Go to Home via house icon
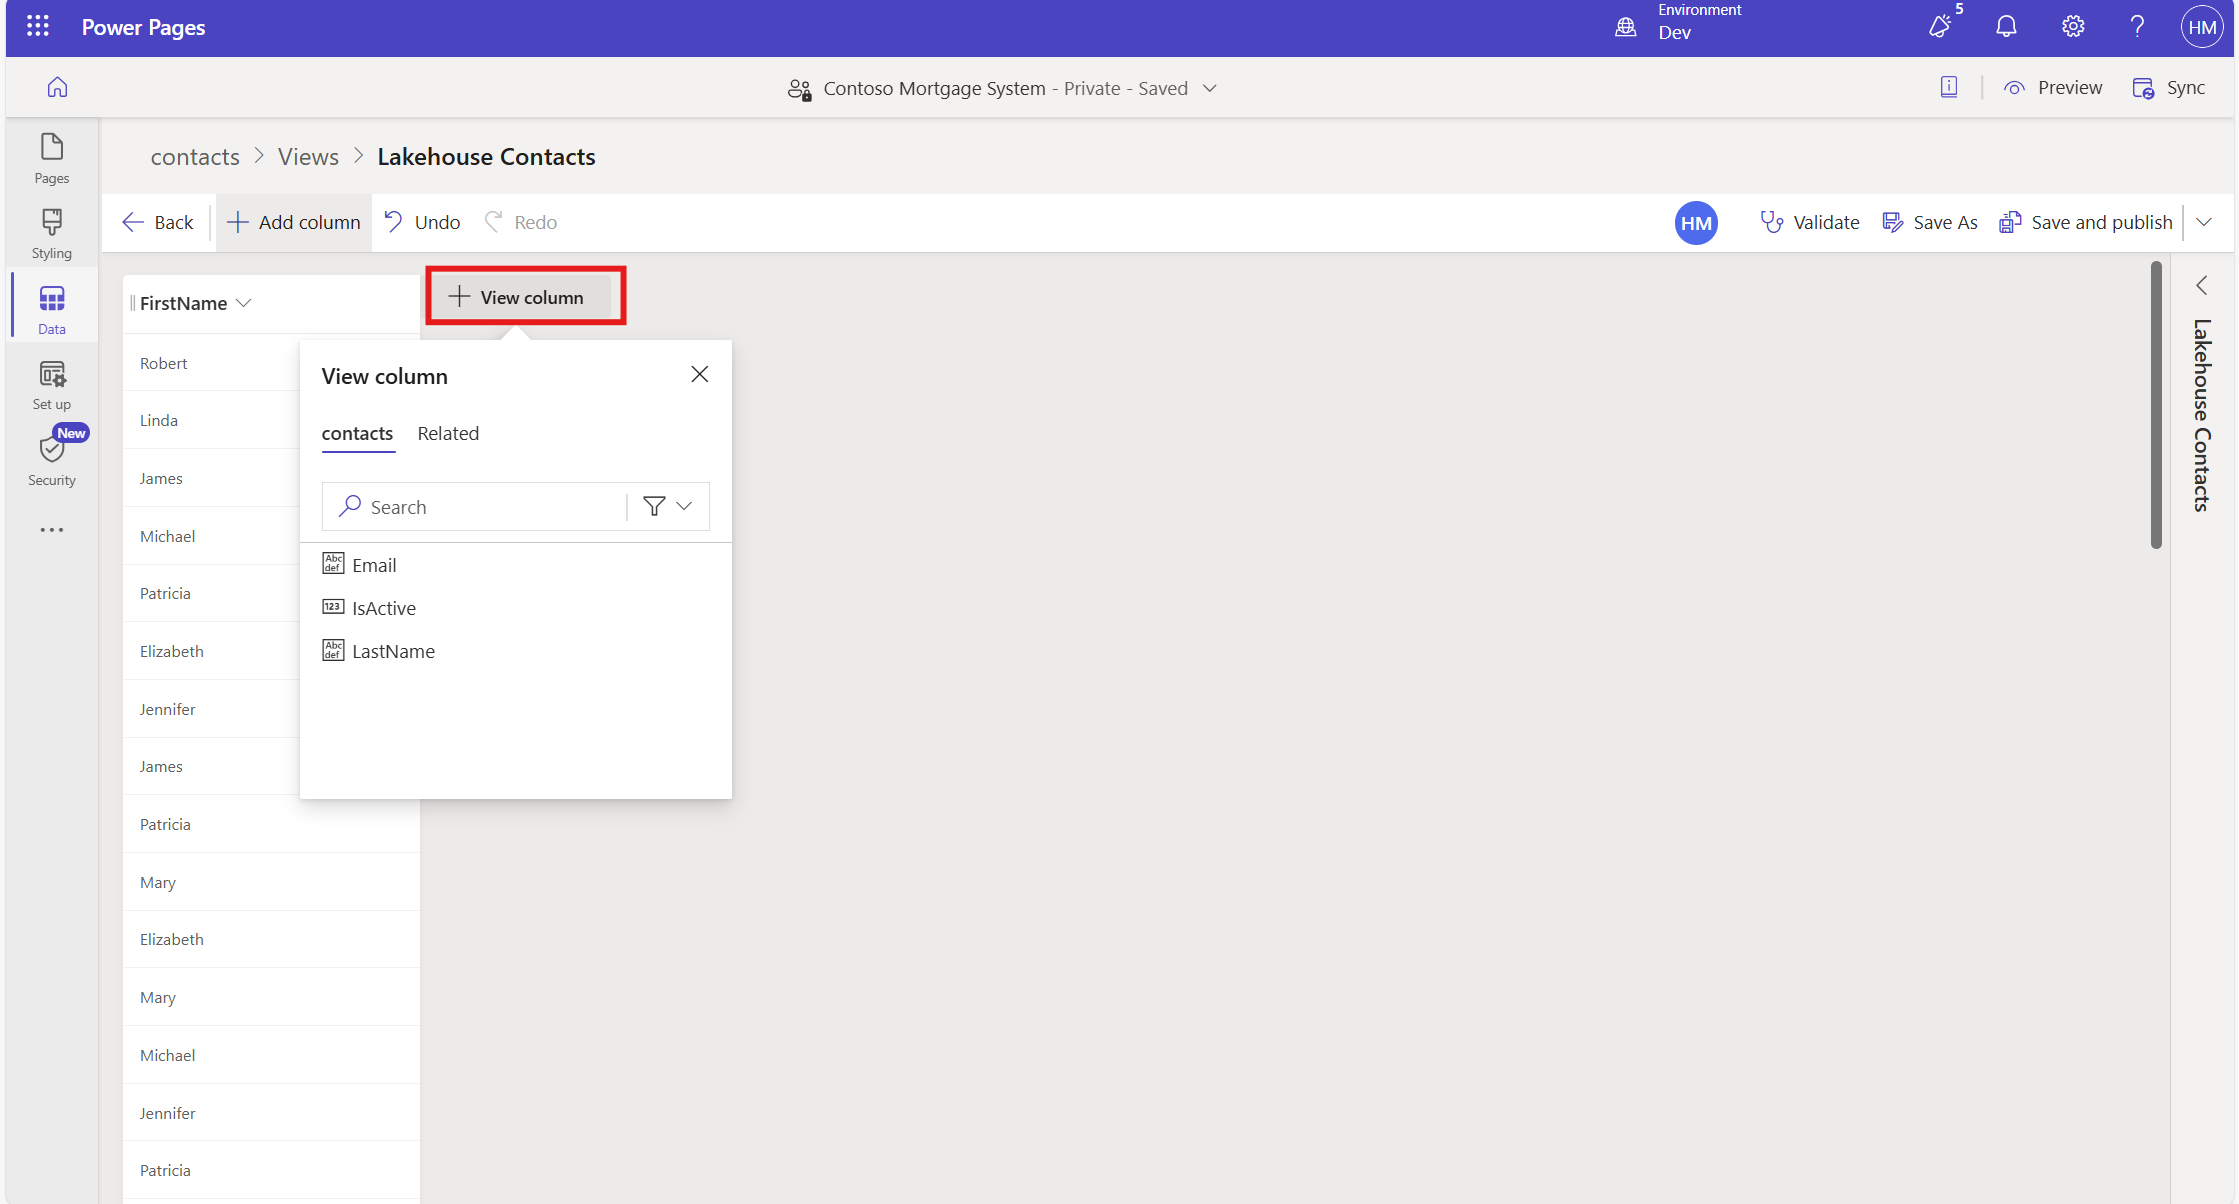Viewport: 2239px width, 1204px height. coord(57,88)
